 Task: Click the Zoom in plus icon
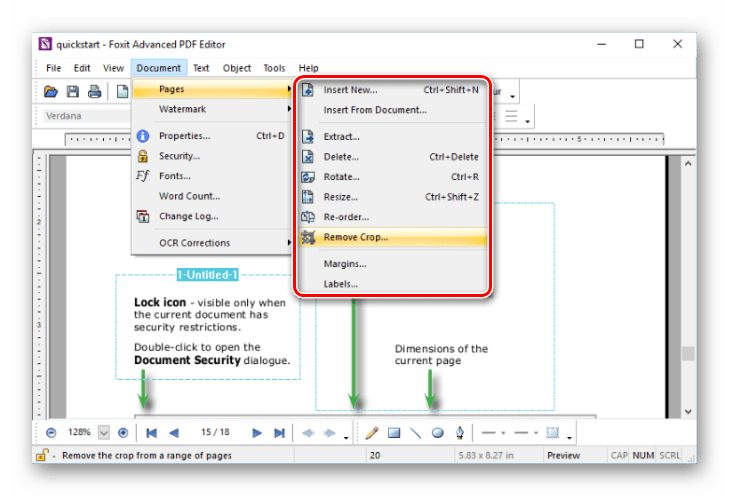123,433
